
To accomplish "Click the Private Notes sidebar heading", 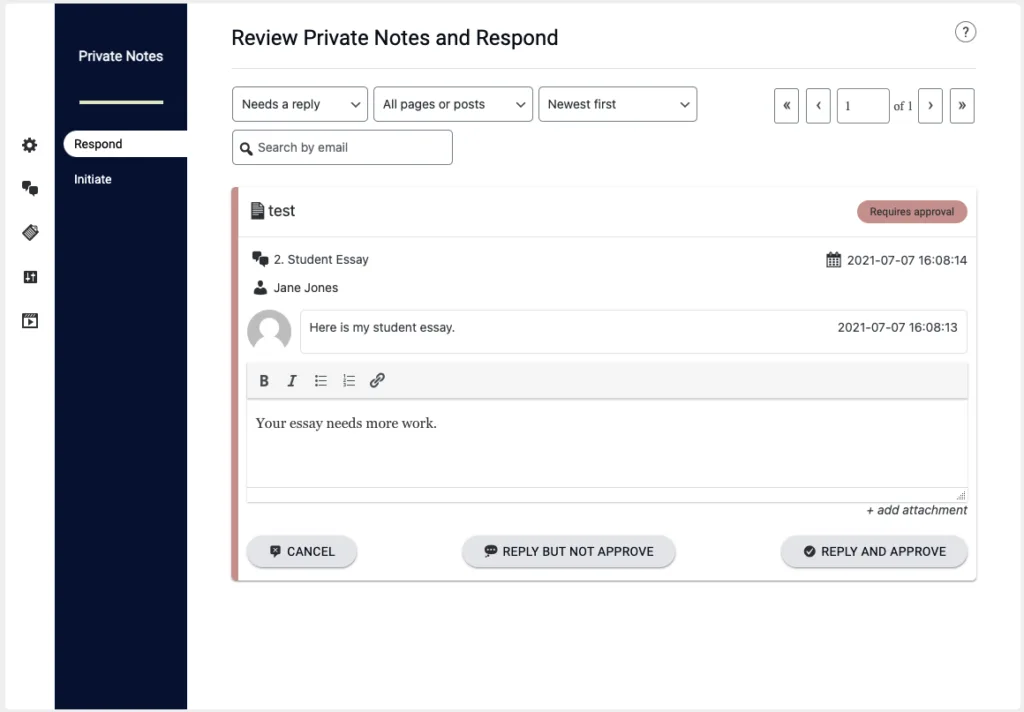I will click(x=121, y=56).
